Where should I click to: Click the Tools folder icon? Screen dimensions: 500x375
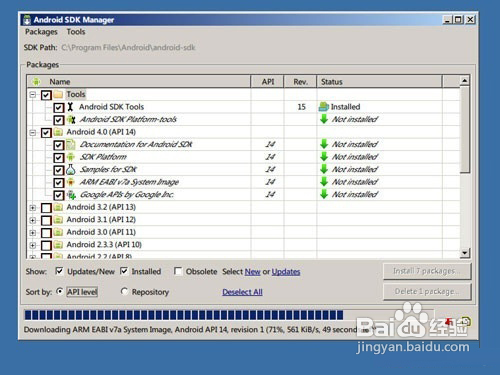(58, 94)
